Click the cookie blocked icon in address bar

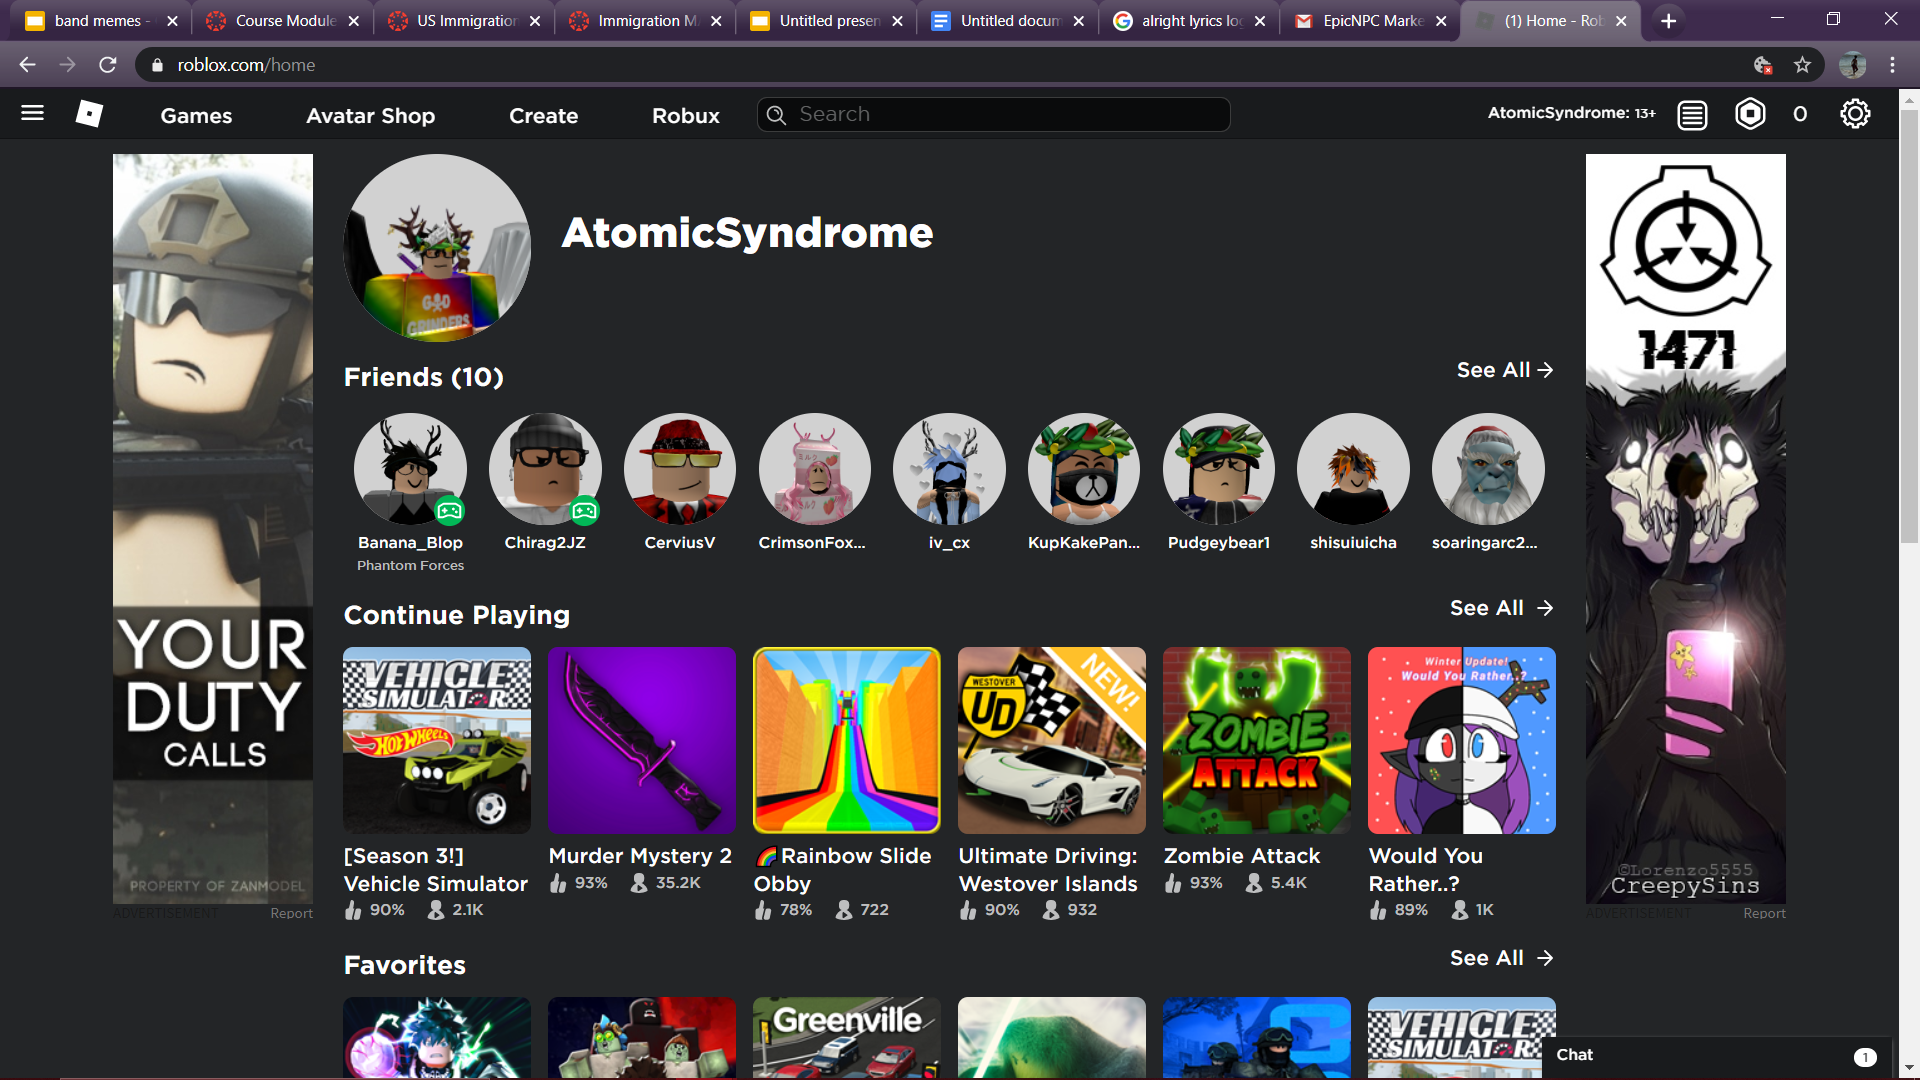(x=1763, y=65)
